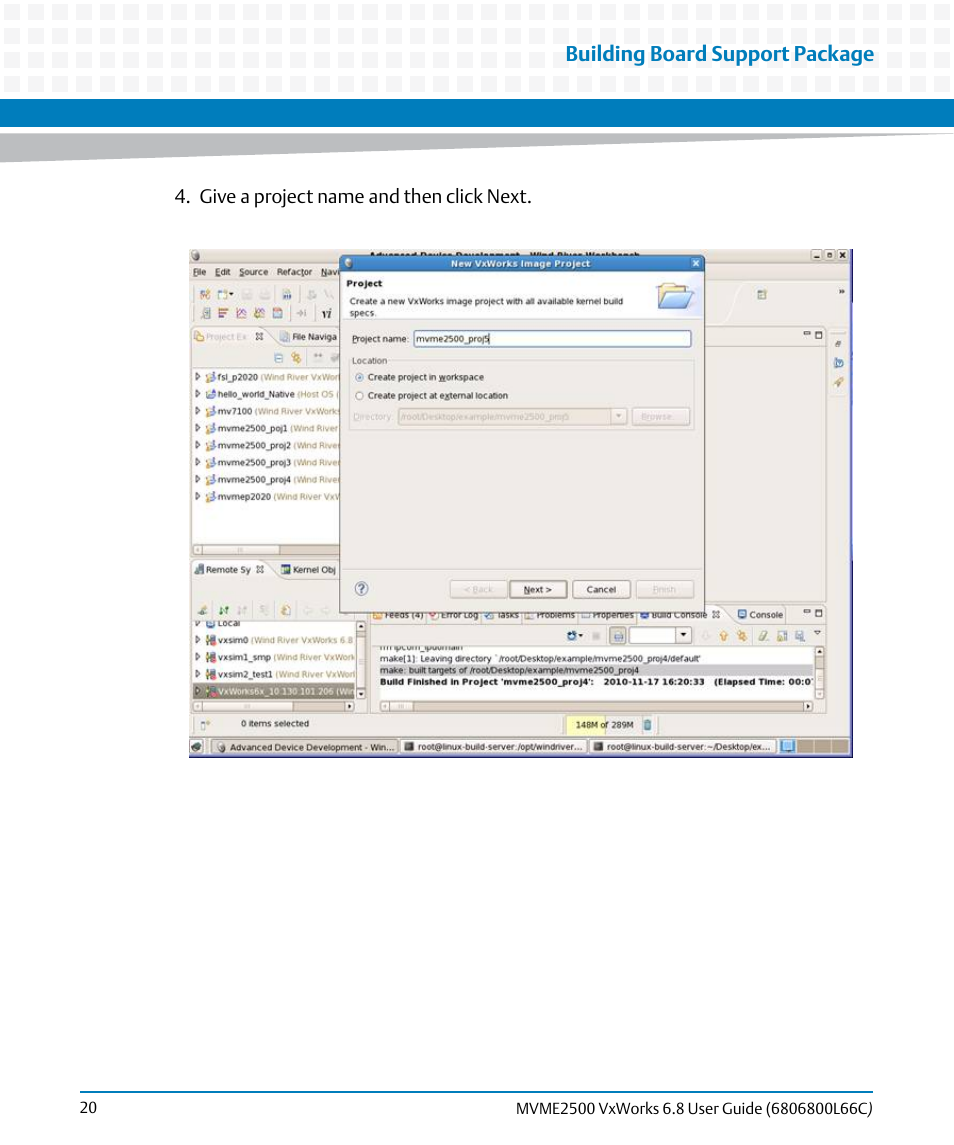Viewport: 954px width, 1145px height.
Task: Click Remote Systems vertical scrollbar down arrow
Action: pos(361,694)
